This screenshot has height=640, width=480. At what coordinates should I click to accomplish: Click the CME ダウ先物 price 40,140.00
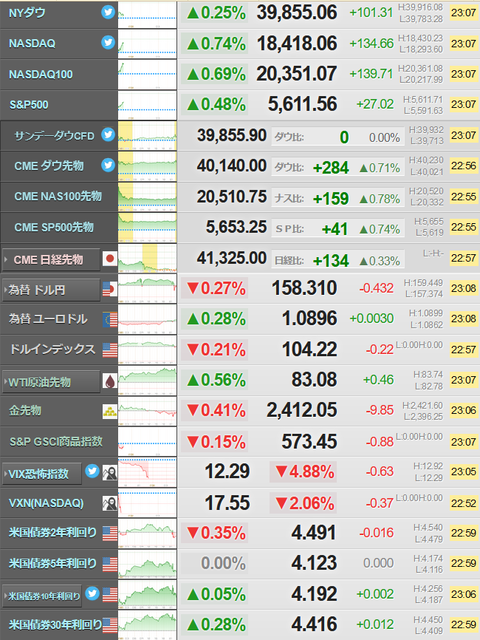[231, 166]
